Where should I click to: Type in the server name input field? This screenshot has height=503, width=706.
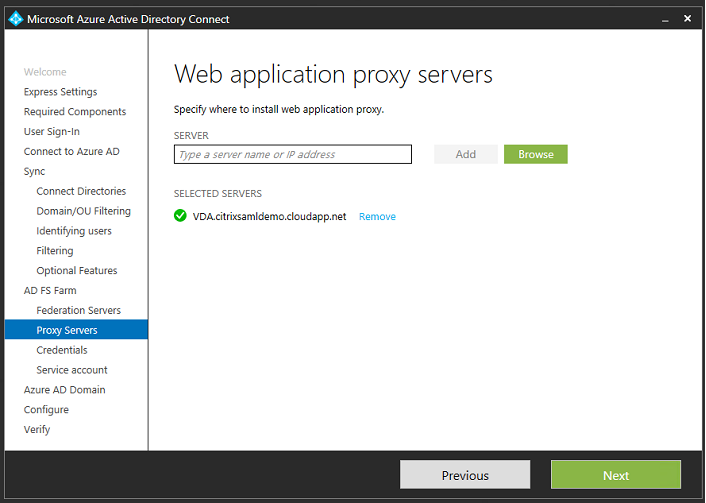(292, 154)
